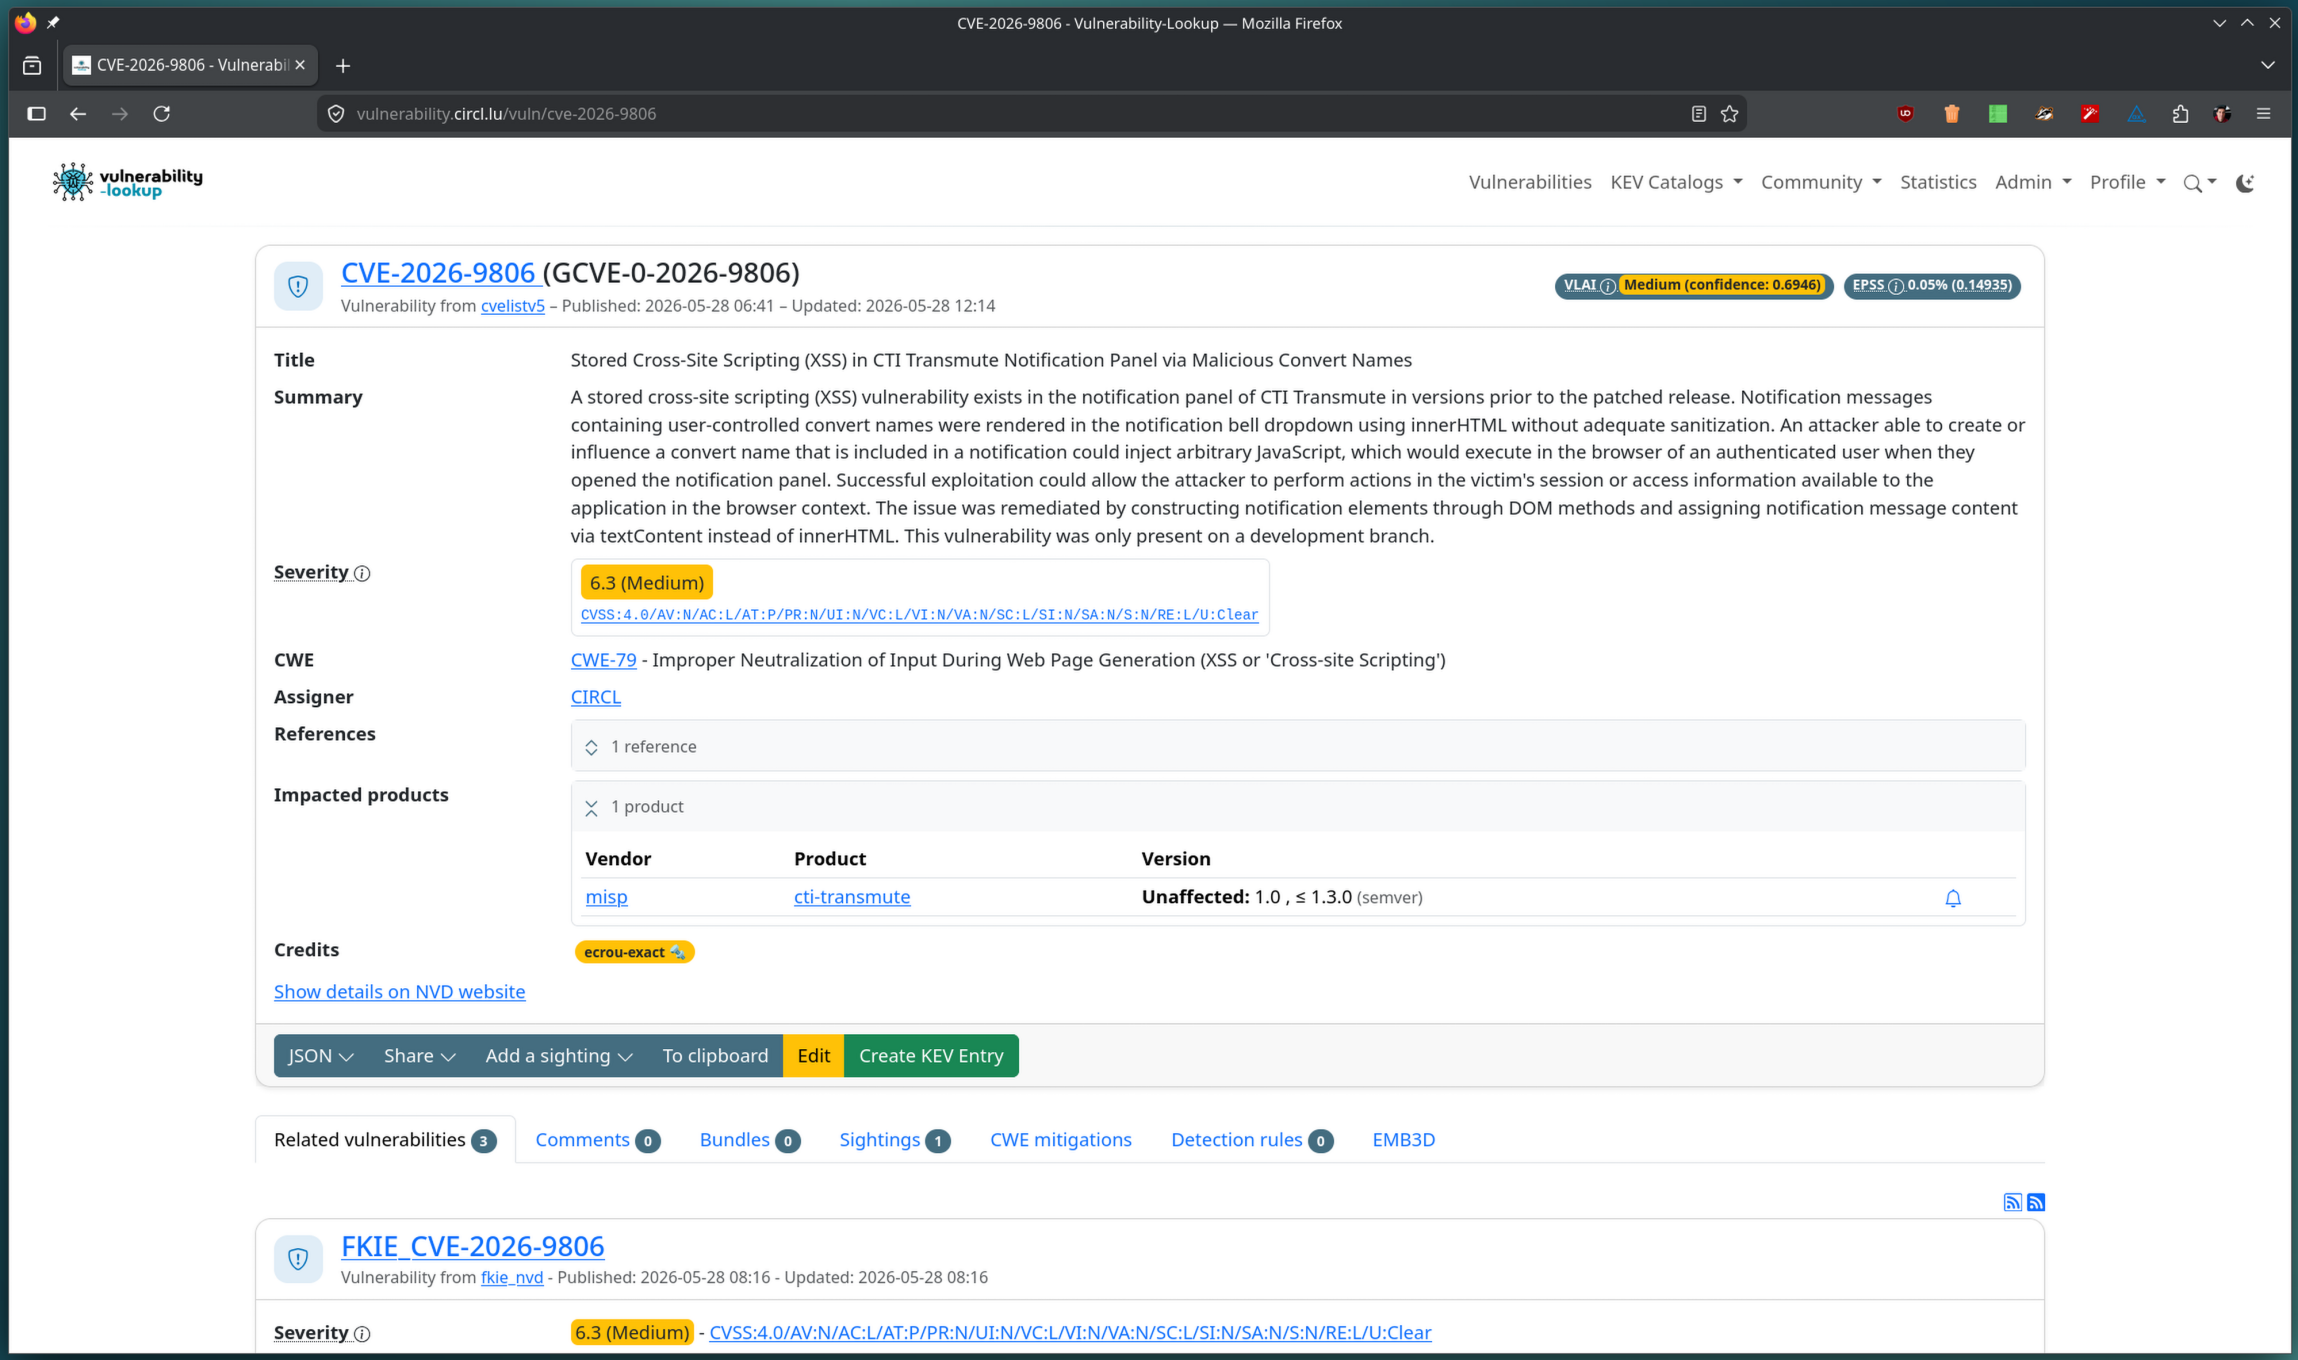This screenshot has height=1360, width=2298.
Task: Switch to the Bundles tab
Action: pyautogui.click(x=749, y=1140)
